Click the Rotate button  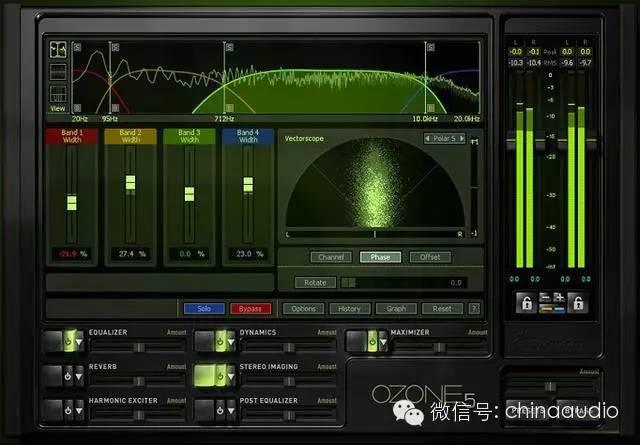316,283
